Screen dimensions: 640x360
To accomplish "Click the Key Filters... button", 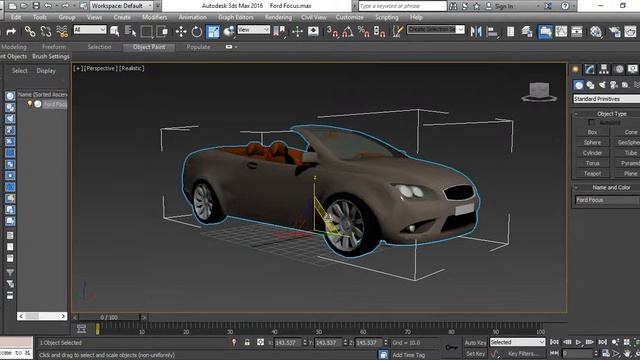I will 523,353.
